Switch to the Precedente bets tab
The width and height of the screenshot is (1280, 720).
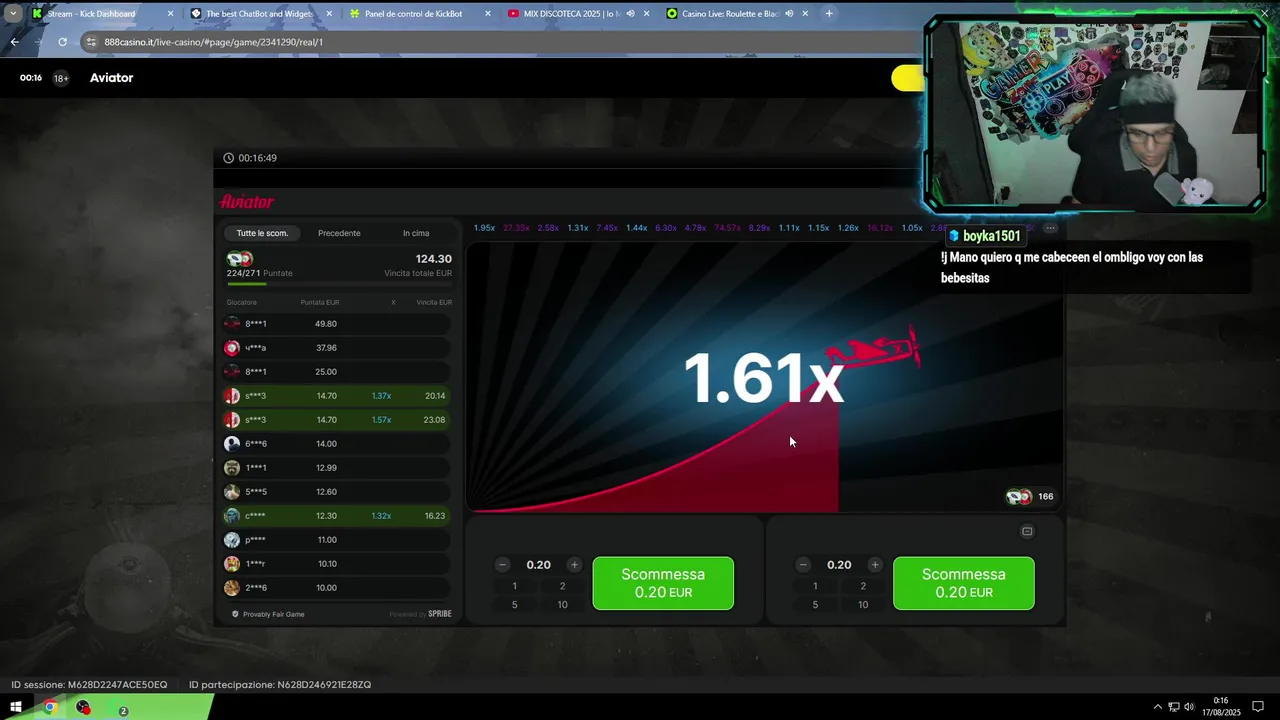click(x=339, y=233)
